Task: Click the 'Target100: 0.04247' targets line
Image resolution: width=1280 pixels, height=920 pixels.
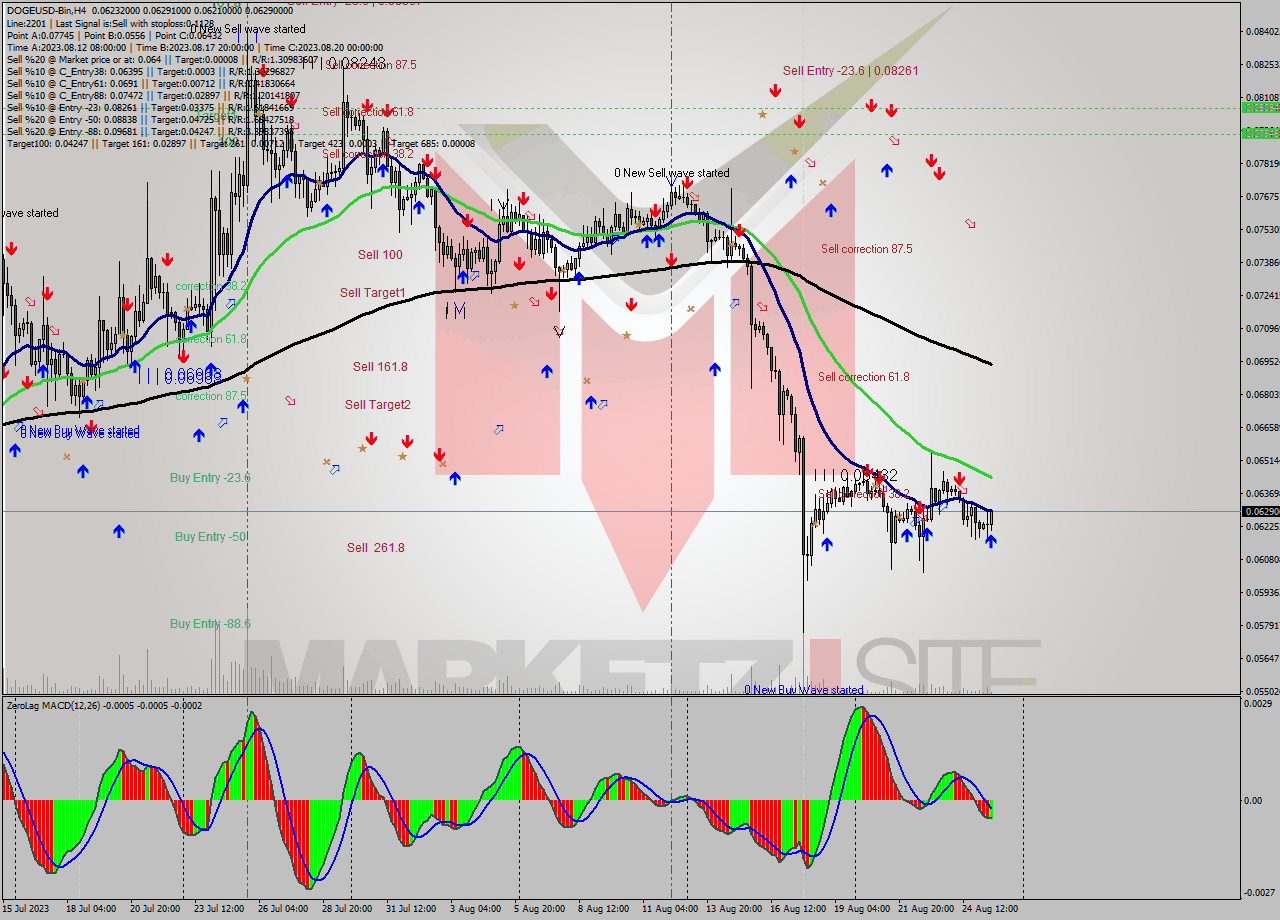Action: point(240,143)
